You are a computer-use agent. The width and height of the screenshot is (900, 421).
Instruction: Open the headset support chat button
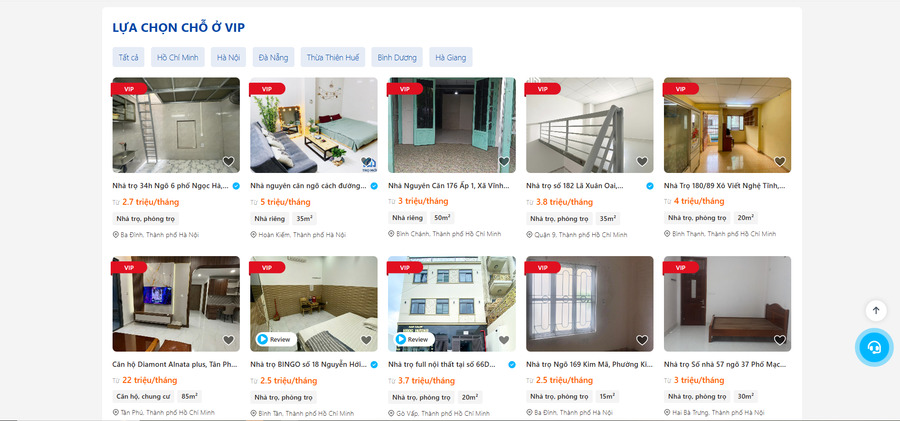(874, 347)
